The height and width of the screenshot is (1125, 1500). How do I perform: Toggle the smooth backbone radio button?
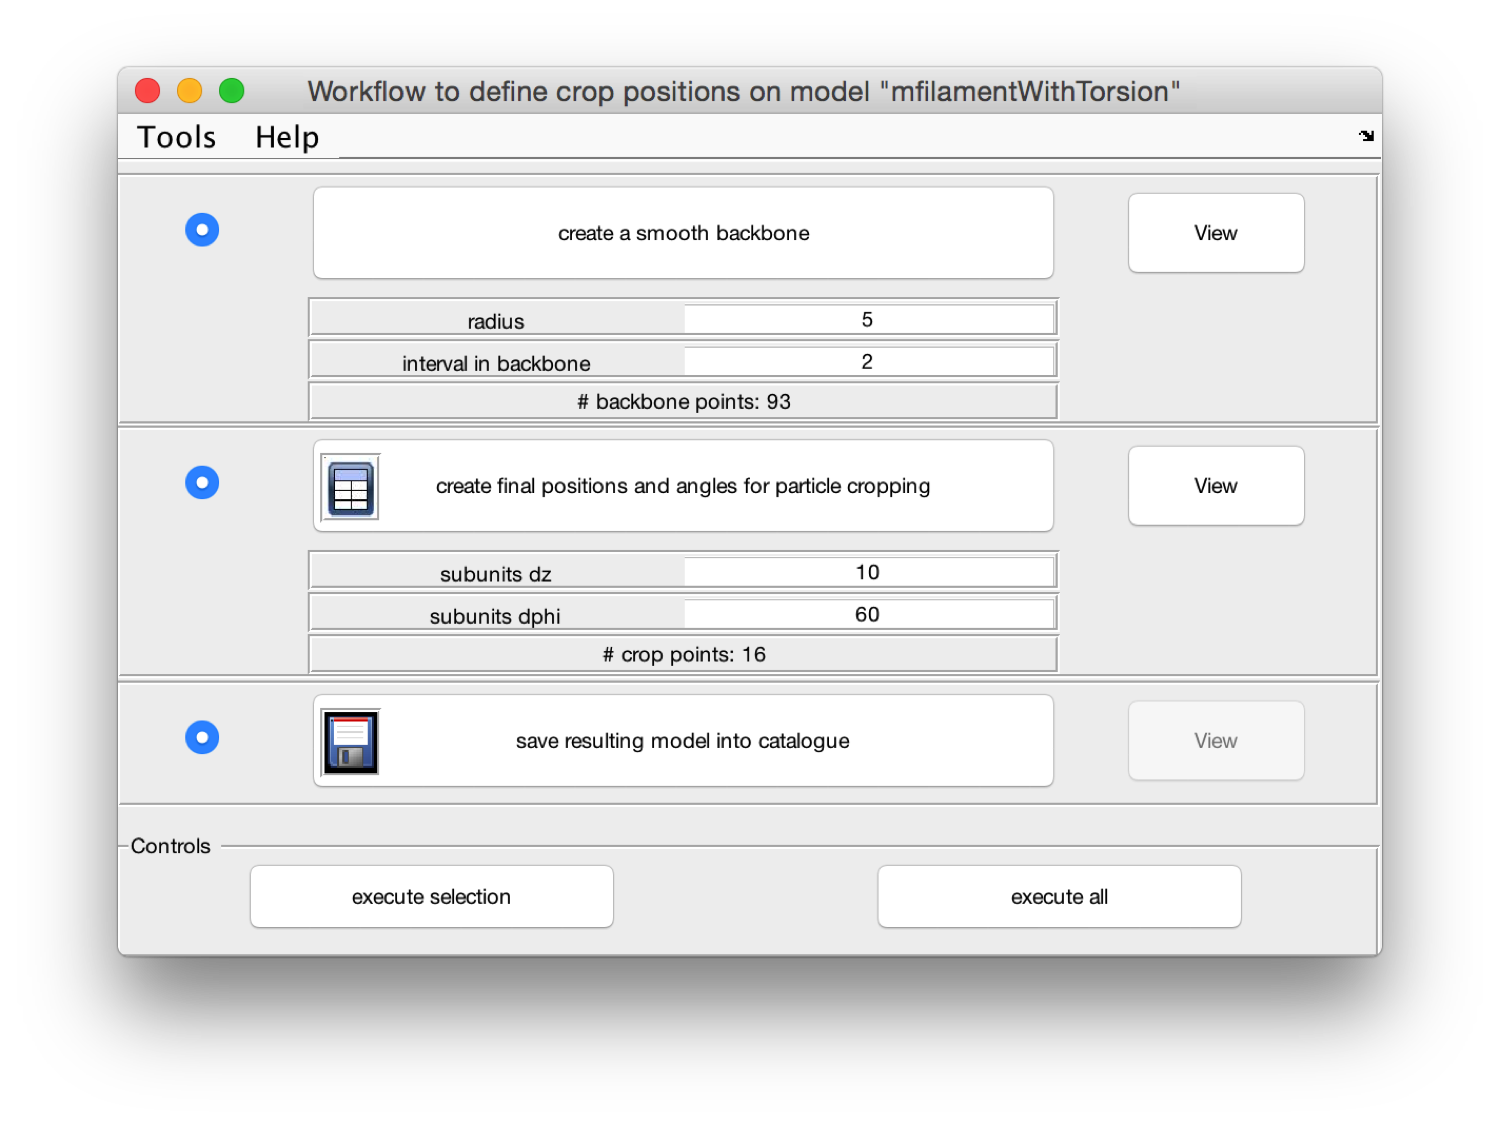(202, 230)
